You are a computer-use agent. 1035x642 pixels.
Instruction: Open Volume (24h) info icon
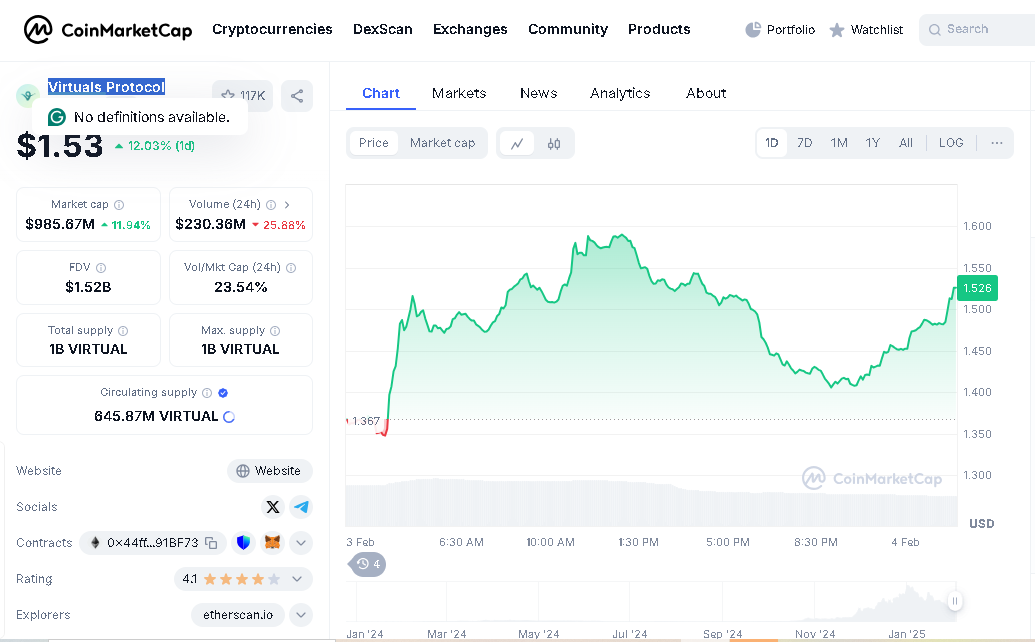coord(271,205)
